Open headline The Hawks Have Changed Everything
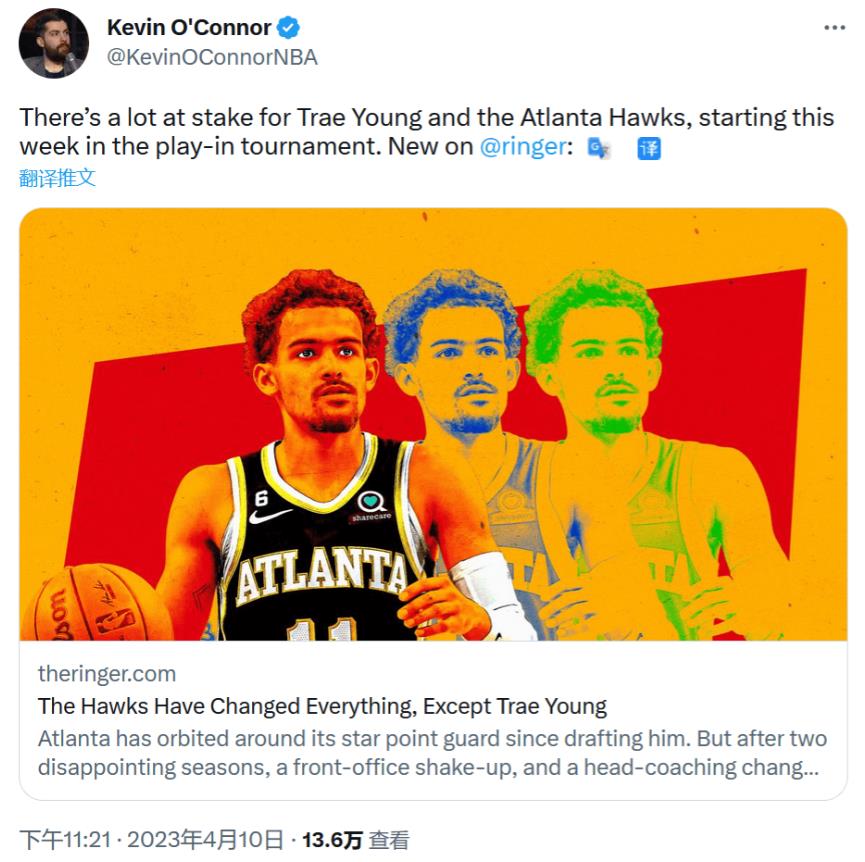The height and width of the screenshot is (862, 865). coord(322,706)
